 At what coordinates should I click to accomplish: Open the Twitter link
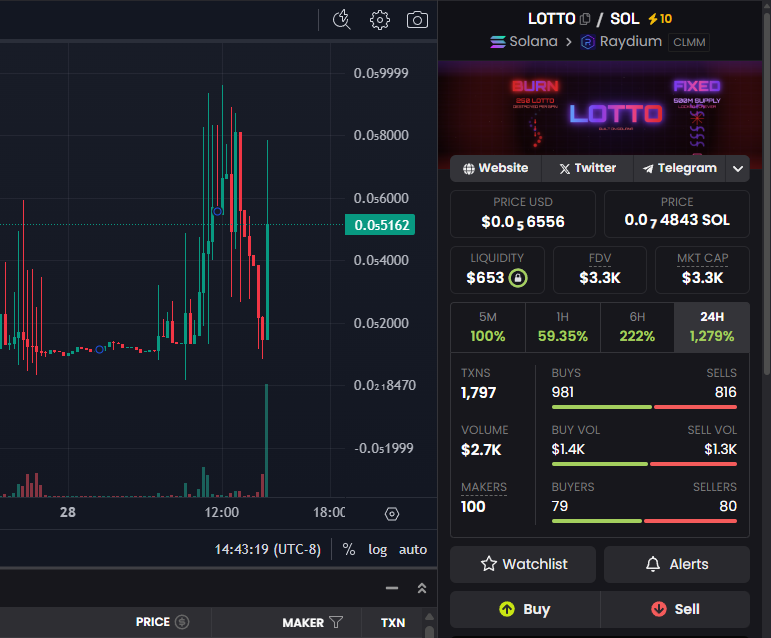(x=588, y=169)
